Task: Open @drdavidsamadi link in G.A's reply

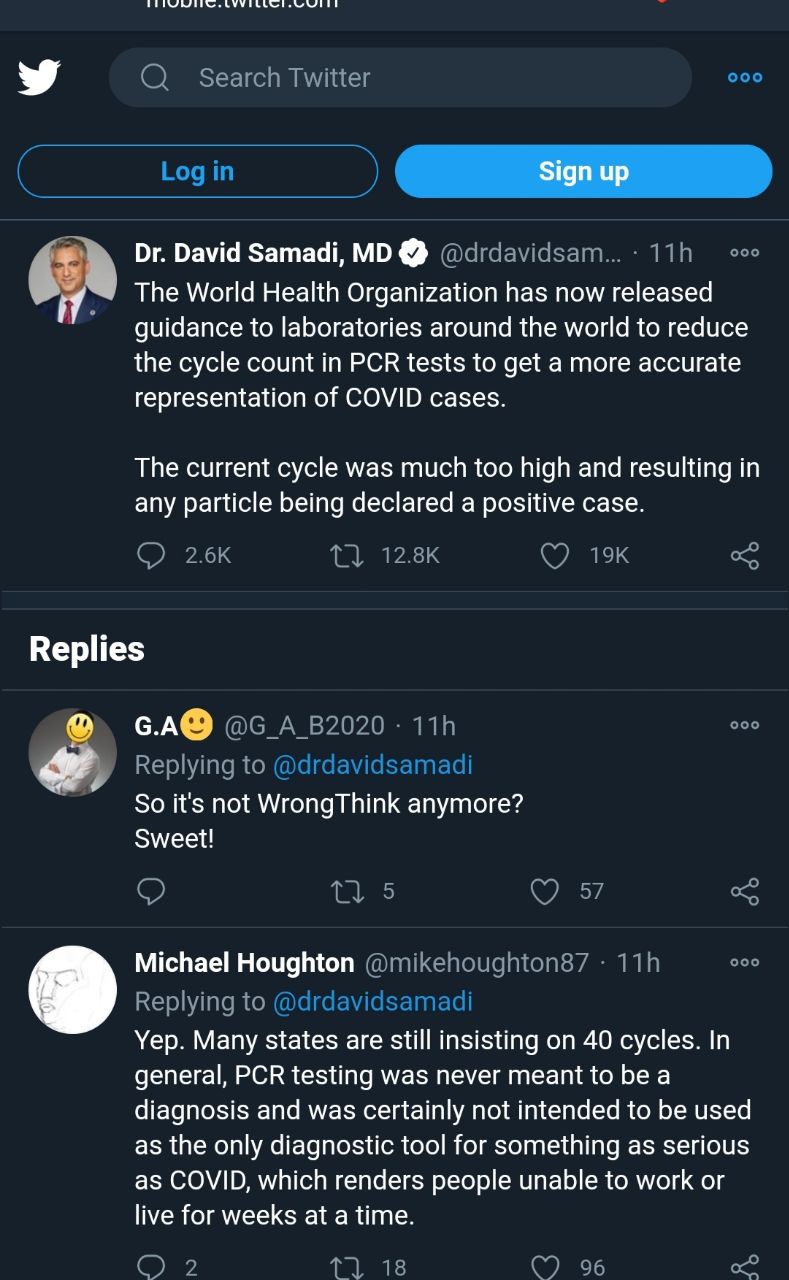Action: pos(372,765)
